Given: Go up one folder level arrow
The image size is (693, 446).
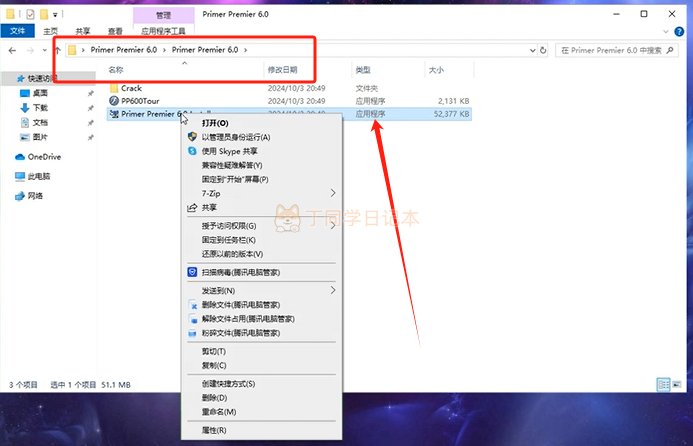Looking at the screenshot, I should click(58, 50).
